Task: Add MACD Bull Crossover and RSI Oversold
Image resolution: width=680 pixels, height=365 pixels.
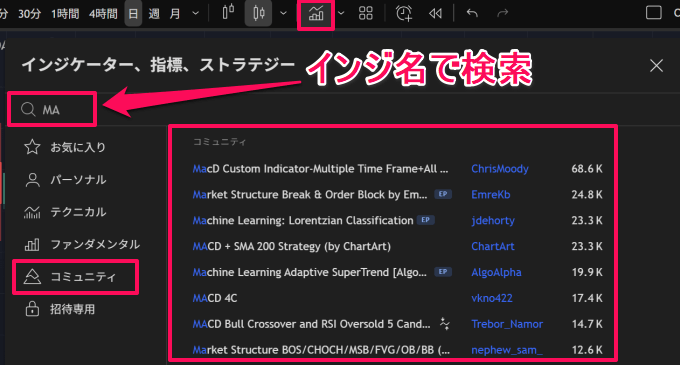Action: 311,324
